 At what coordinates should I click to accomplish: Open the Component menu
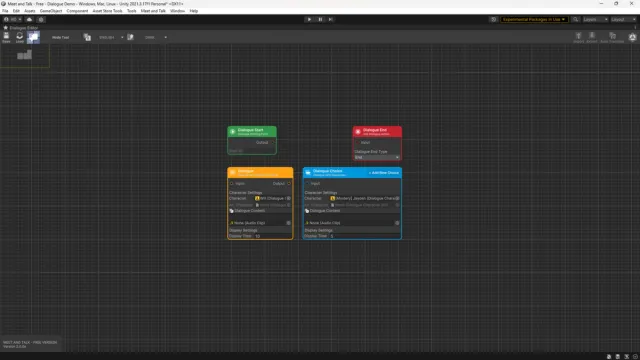pyautogui.click(x=77, y=11)
